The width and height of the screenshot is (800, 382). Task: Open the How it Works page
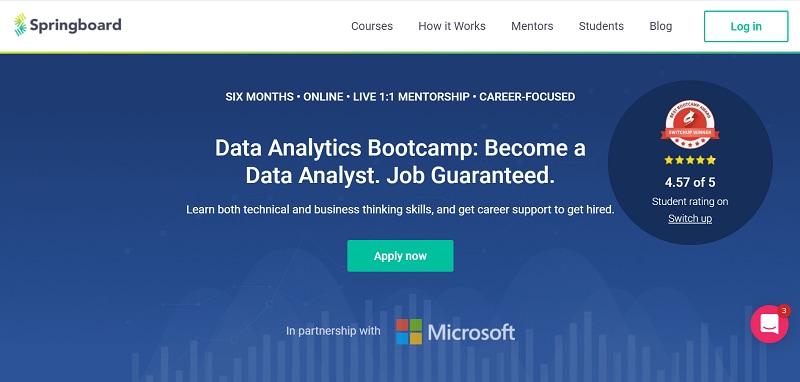click(452, 26)
